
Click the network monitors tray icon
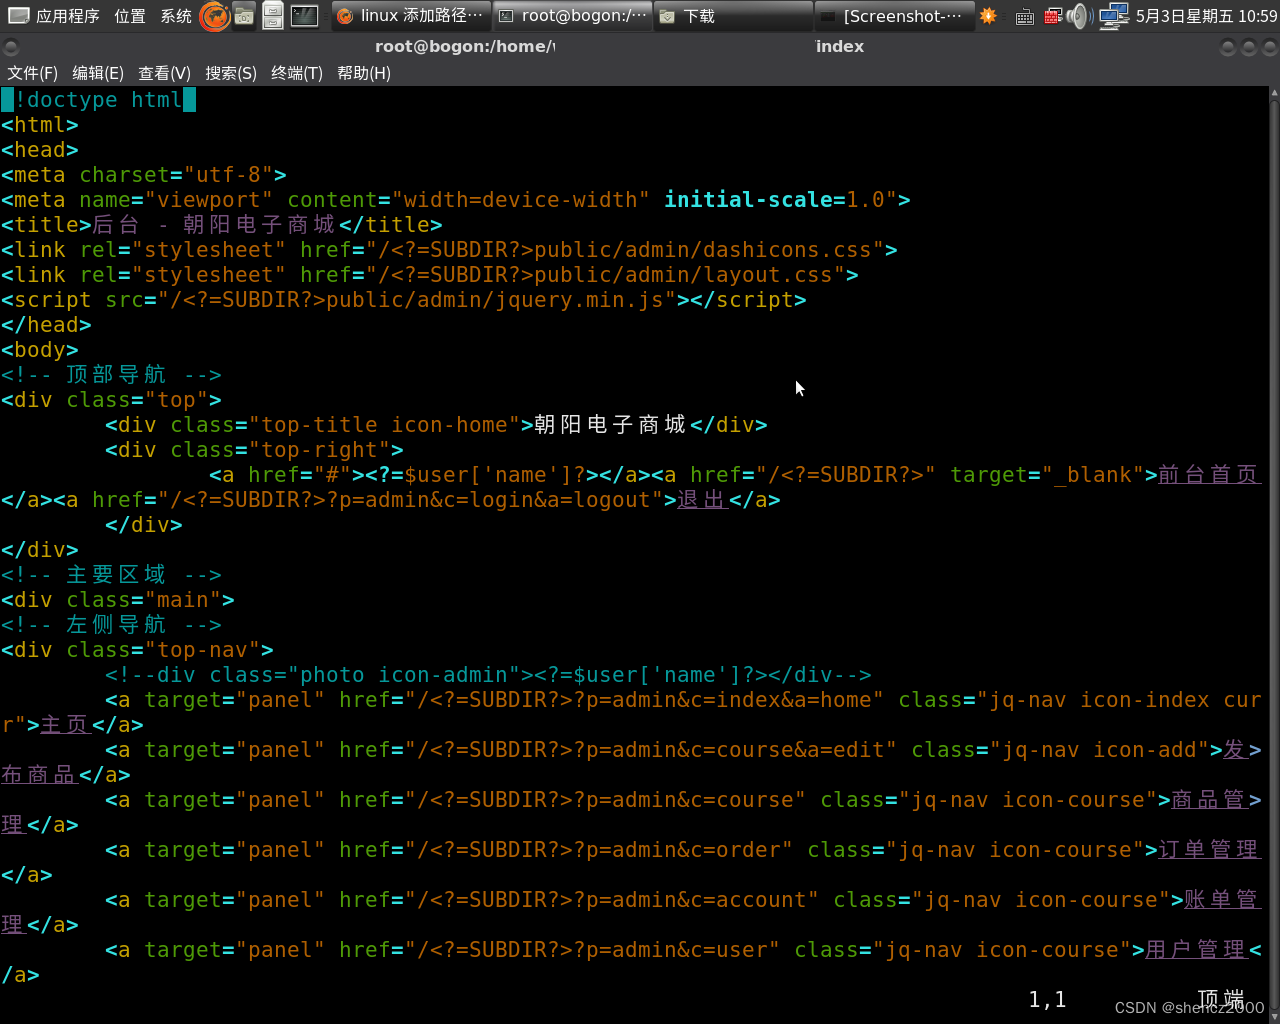tap(1113, 16)
